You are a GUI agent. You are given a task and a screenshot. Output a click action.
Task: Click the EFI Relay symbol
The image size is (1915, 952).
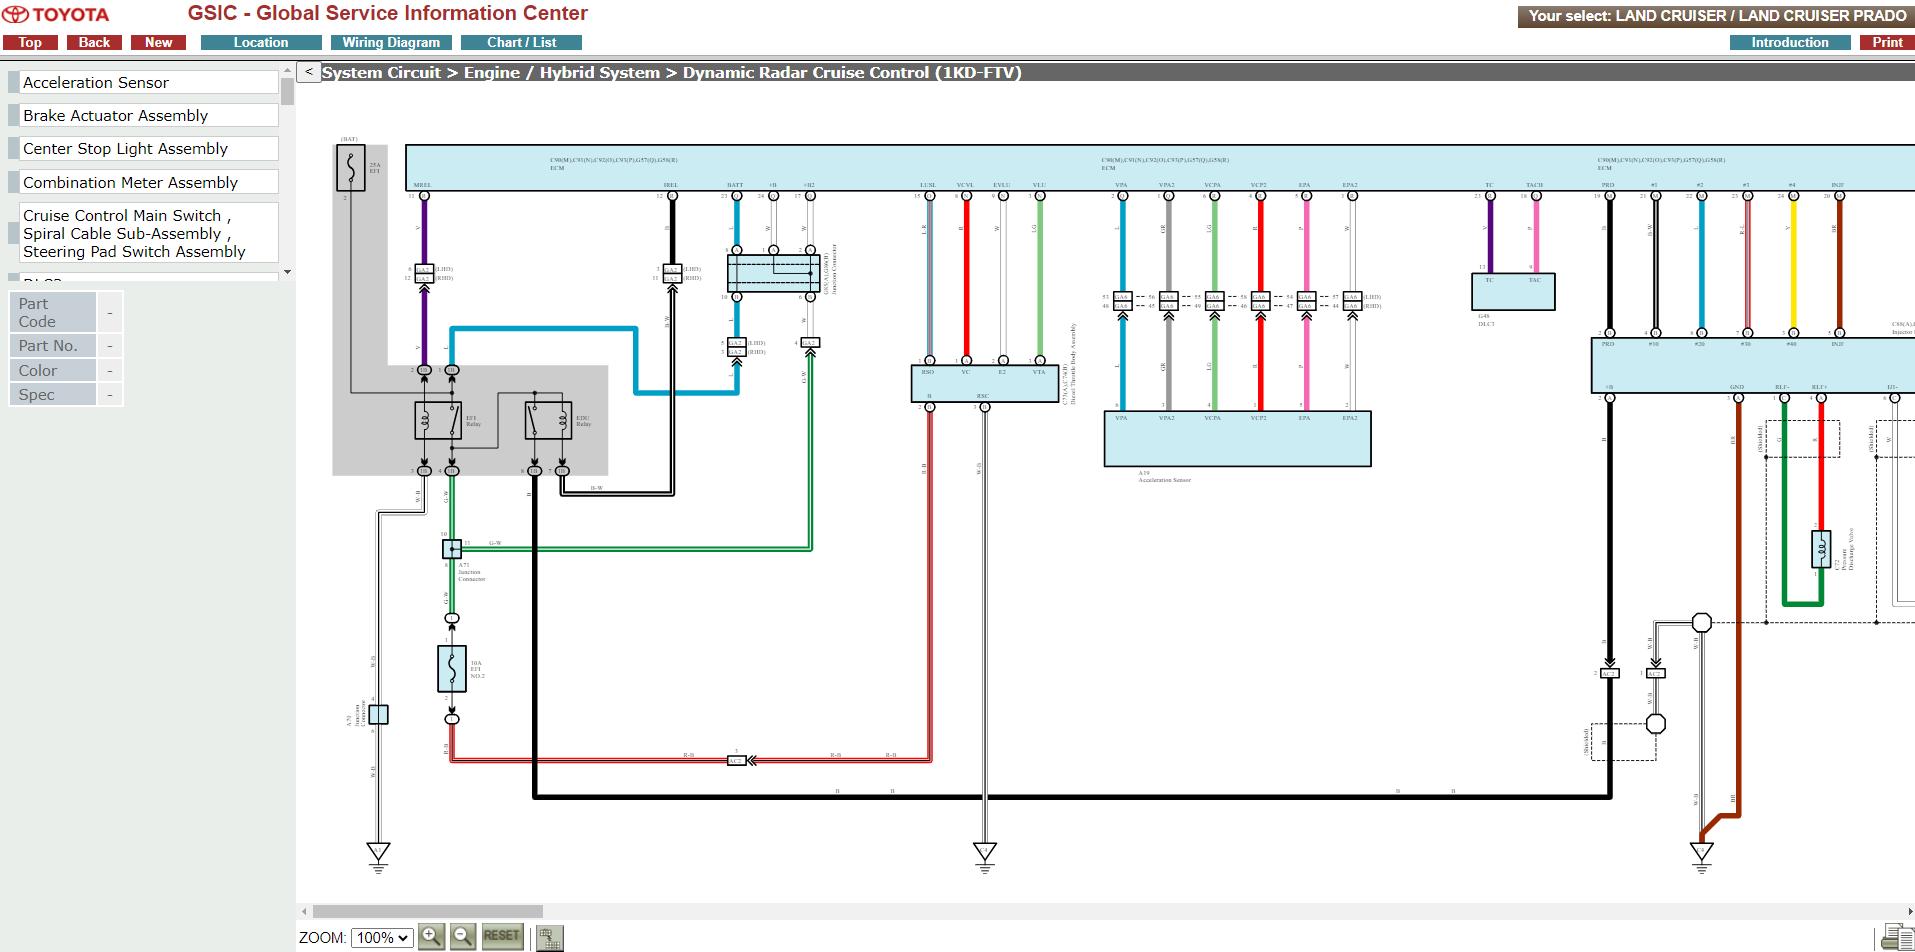(x=438, y=421)
